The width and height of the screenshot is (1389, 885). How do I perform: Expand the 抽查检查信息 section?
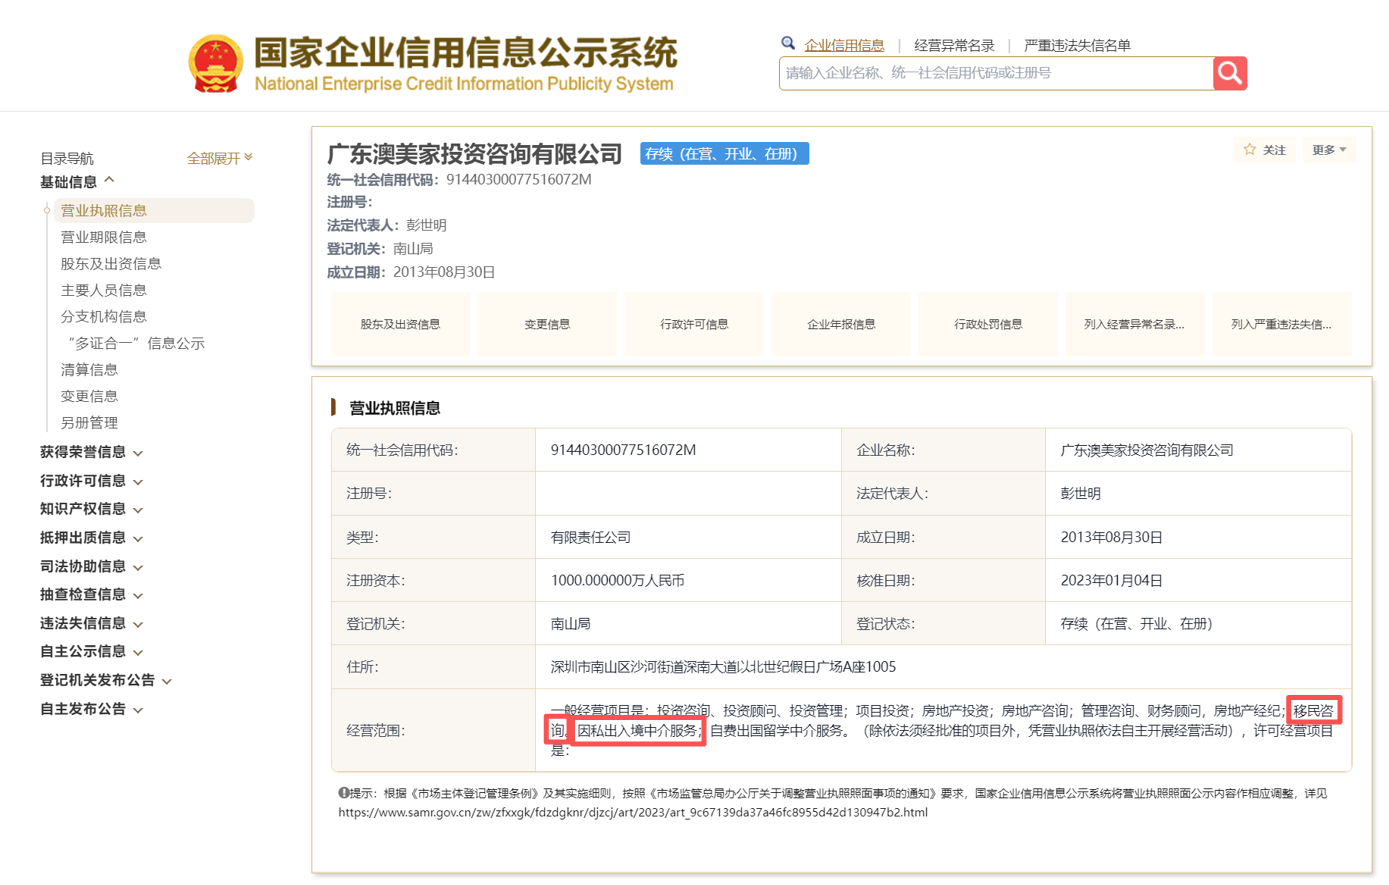(x=91, y=594)
